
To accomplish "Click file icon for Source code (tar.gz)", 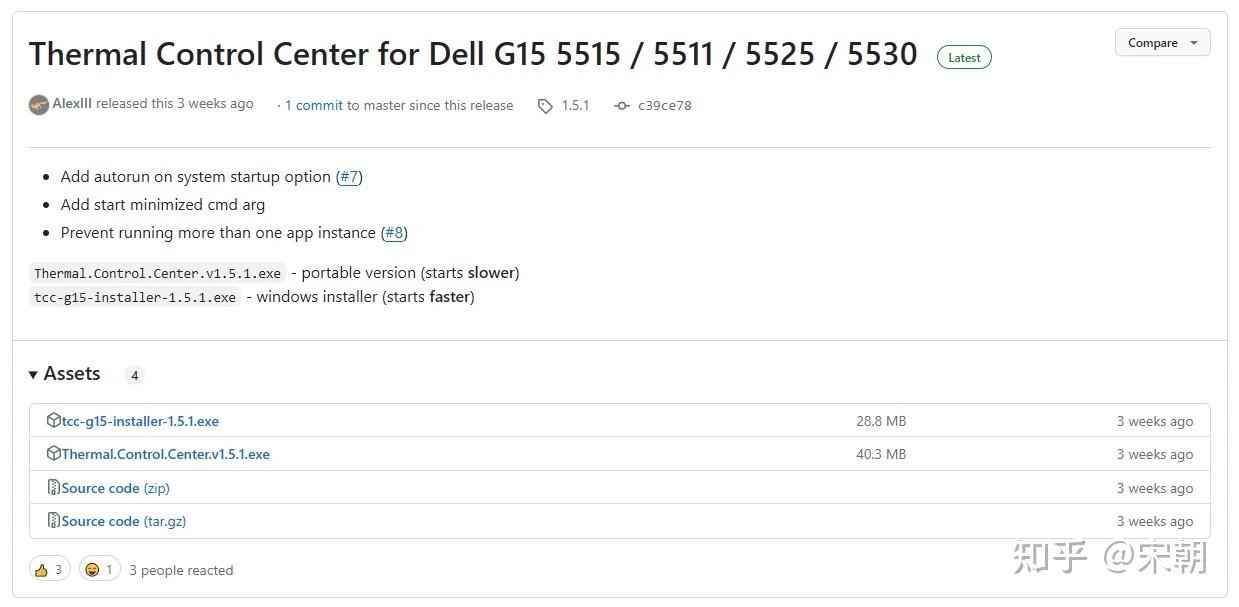I will click(x=54, y=521).
